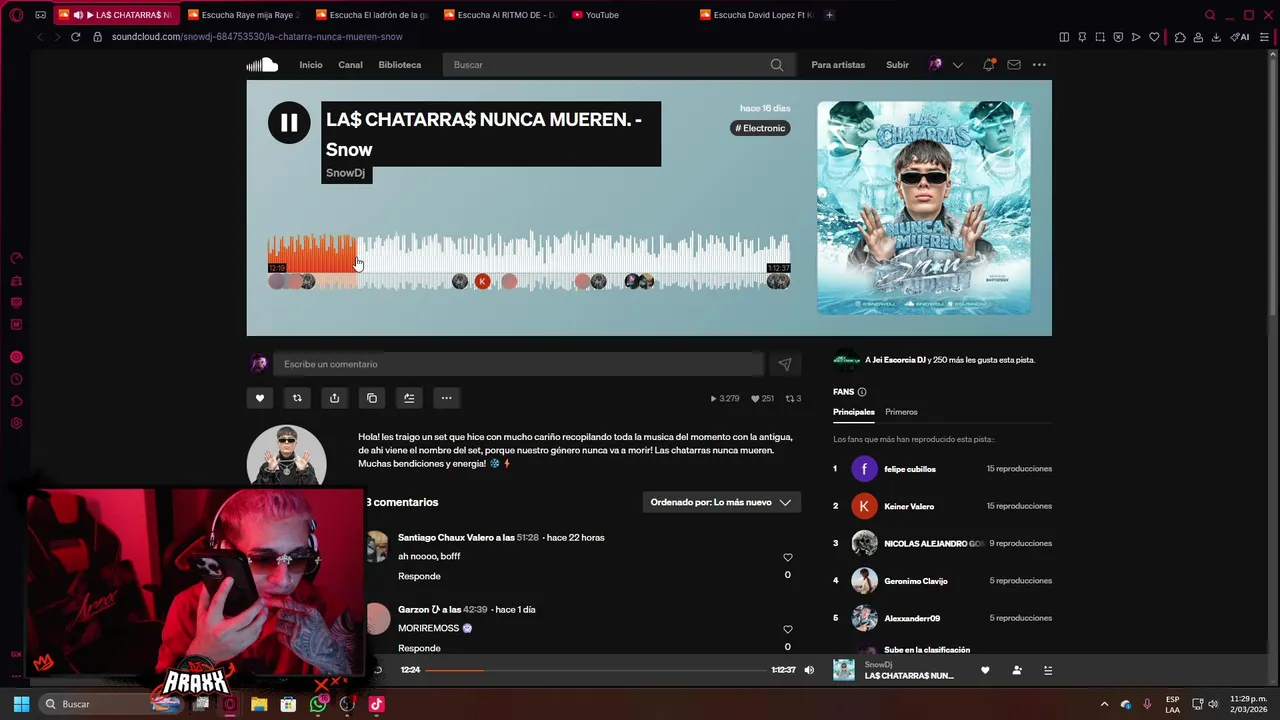
Task: Like Garzon's MORIREMOSS comment heart
Action: (x=788, y=630)
